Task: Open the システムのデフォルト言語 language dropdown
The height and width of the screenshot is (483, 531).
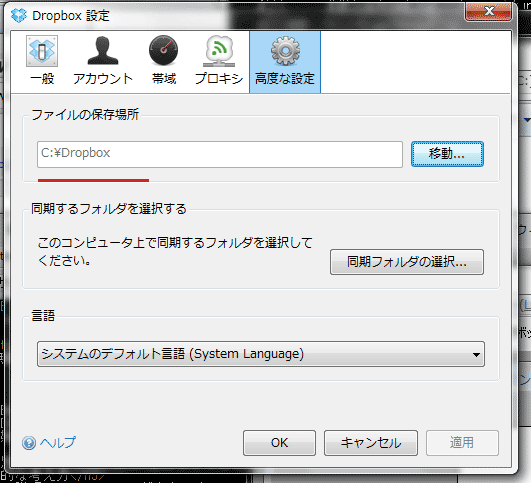Action: 261,354
